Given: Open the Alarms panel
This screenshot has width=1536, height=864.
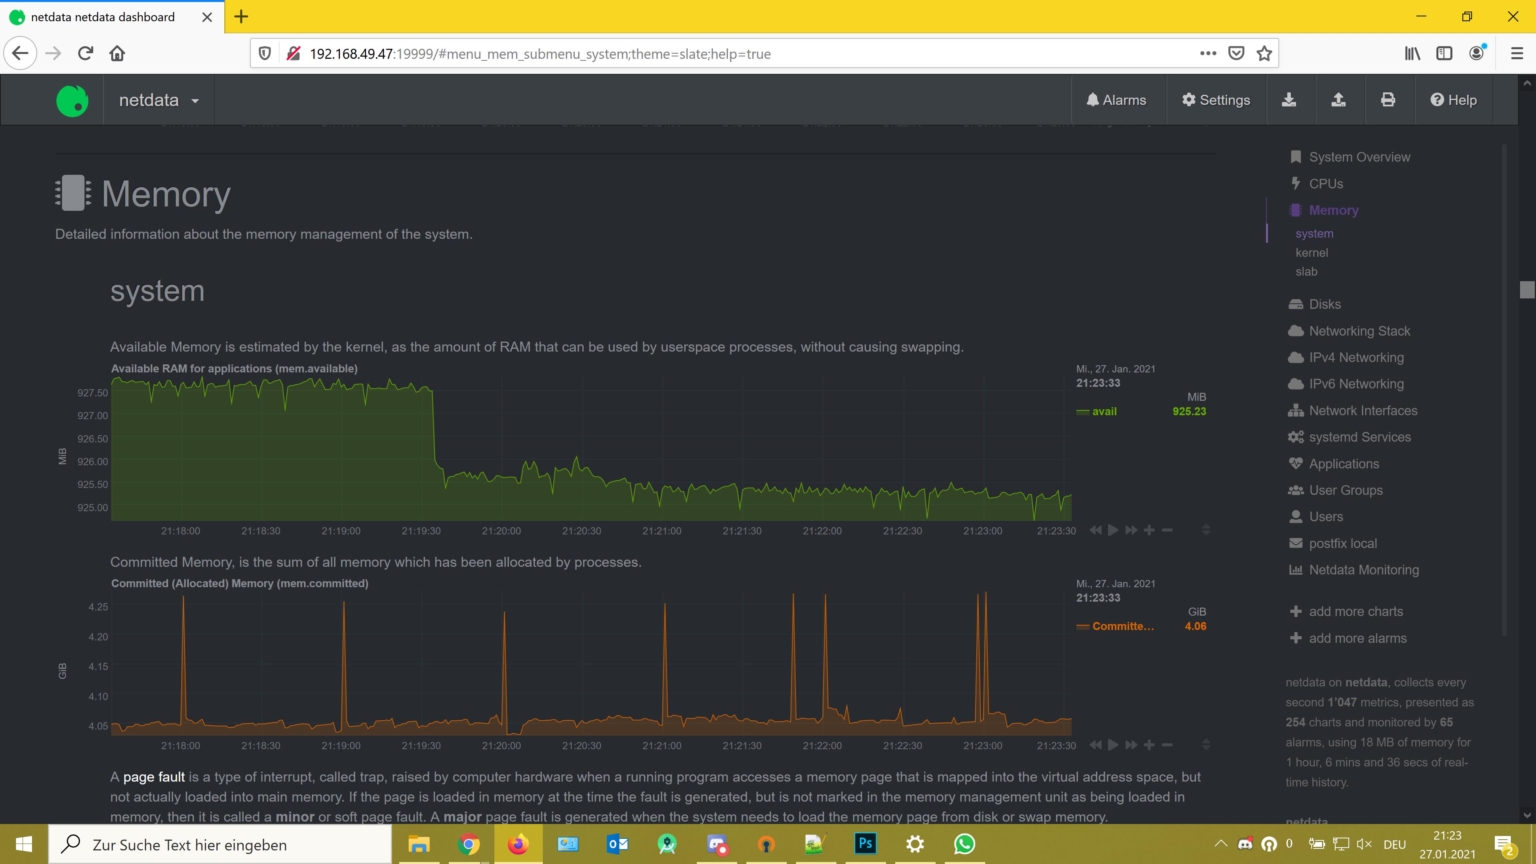Looking at the screenshot, I should [1116, 100].
